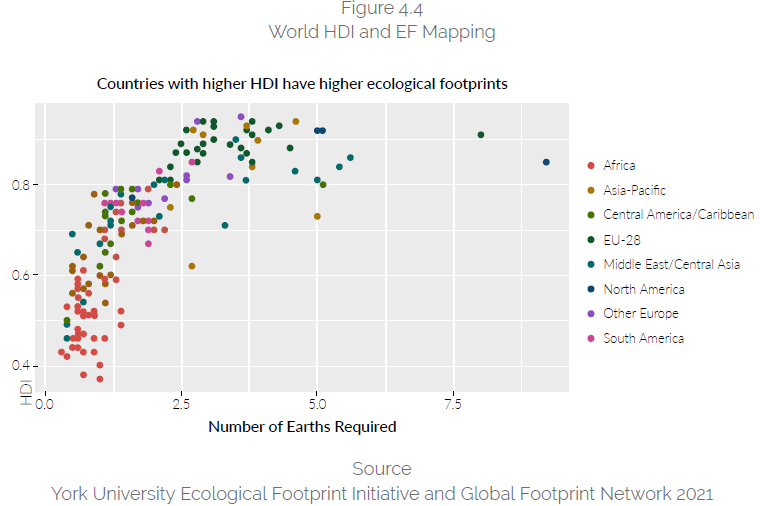This screenshot has height=506, width=760.
Task: Click the North America legend dot
Action: click(591, 290)
